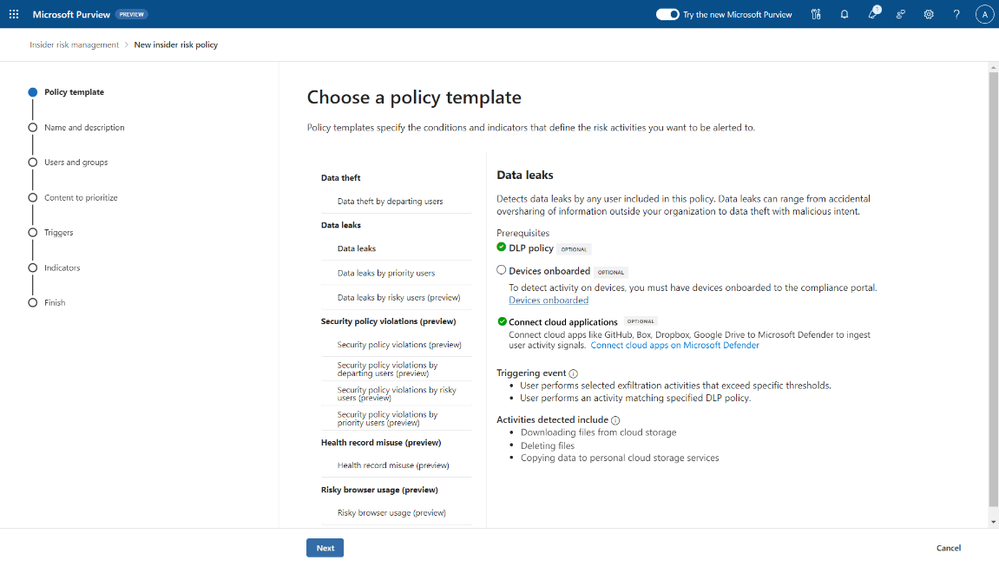999x562 pixels.
Task: Select the Indicators step
Action: [x=62, y=268]
